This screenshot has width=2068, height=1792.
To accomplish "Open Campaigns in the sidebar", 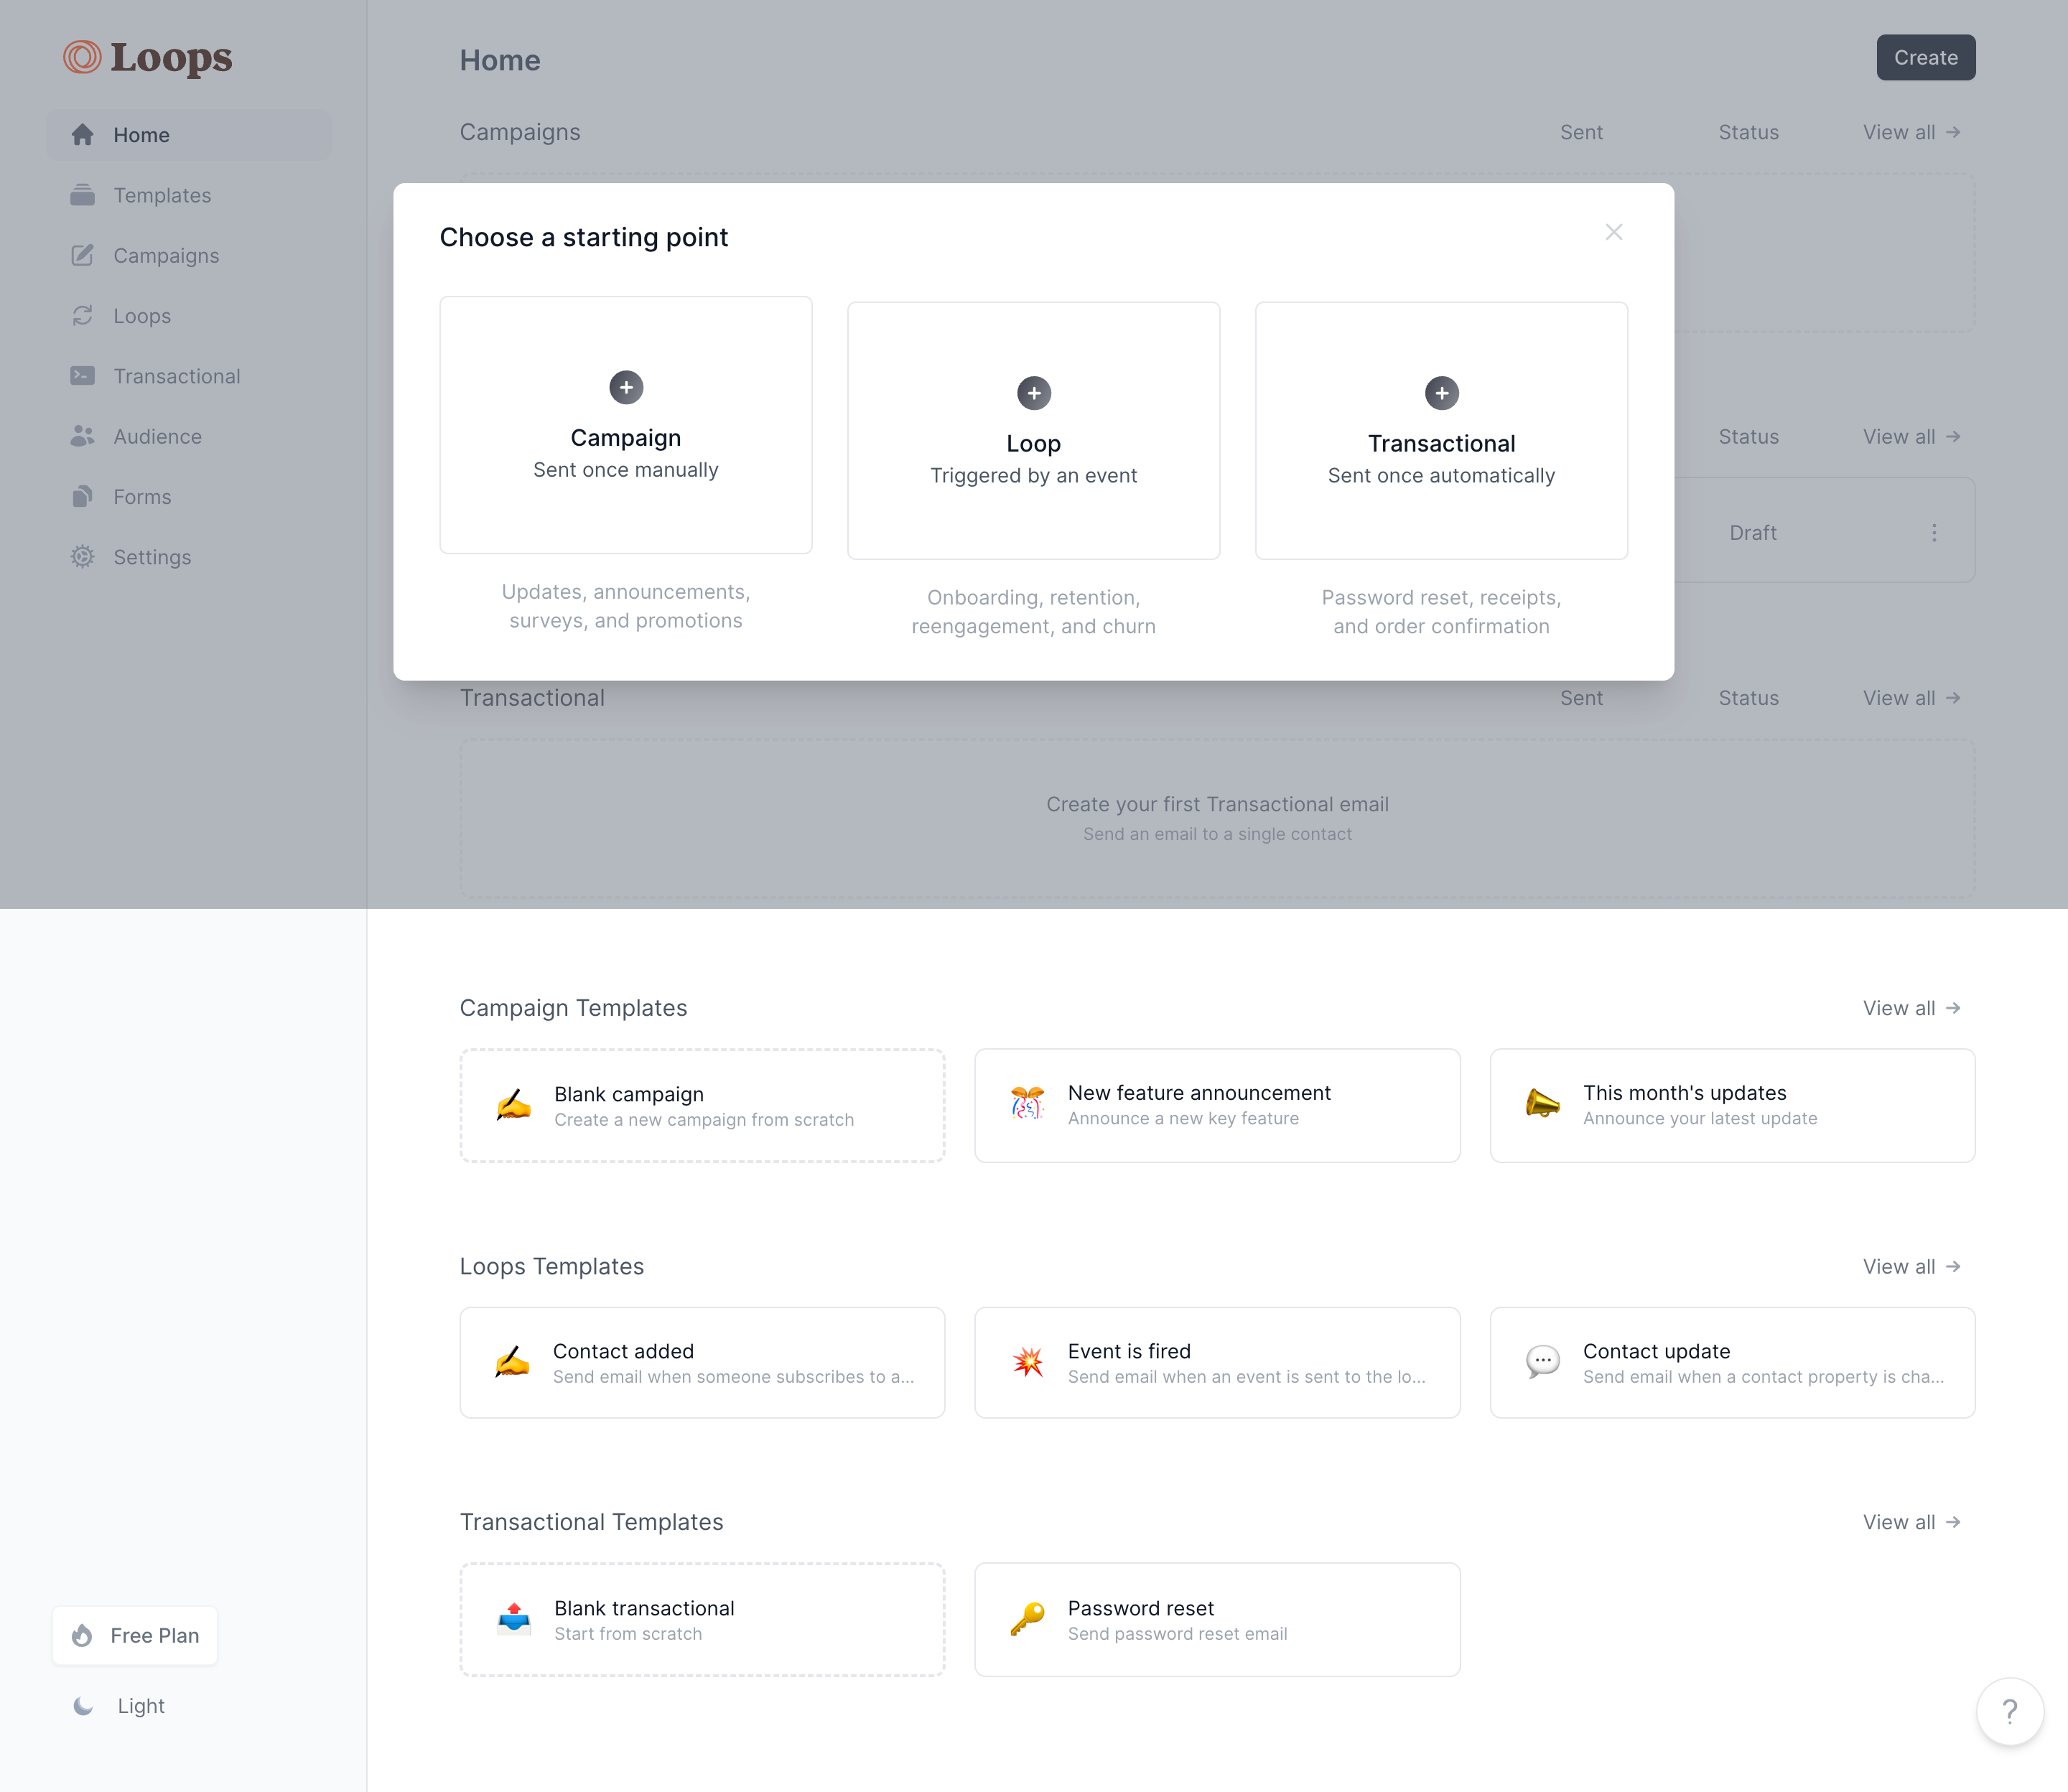I will pyautogui.click(x=189, y=256).
